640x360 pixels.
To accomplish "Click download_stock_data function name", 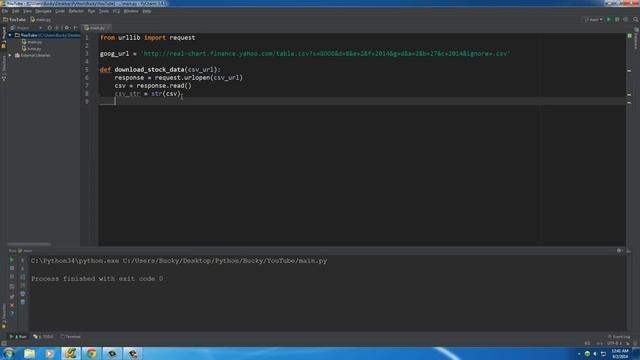I will click(x=149, y=69).
